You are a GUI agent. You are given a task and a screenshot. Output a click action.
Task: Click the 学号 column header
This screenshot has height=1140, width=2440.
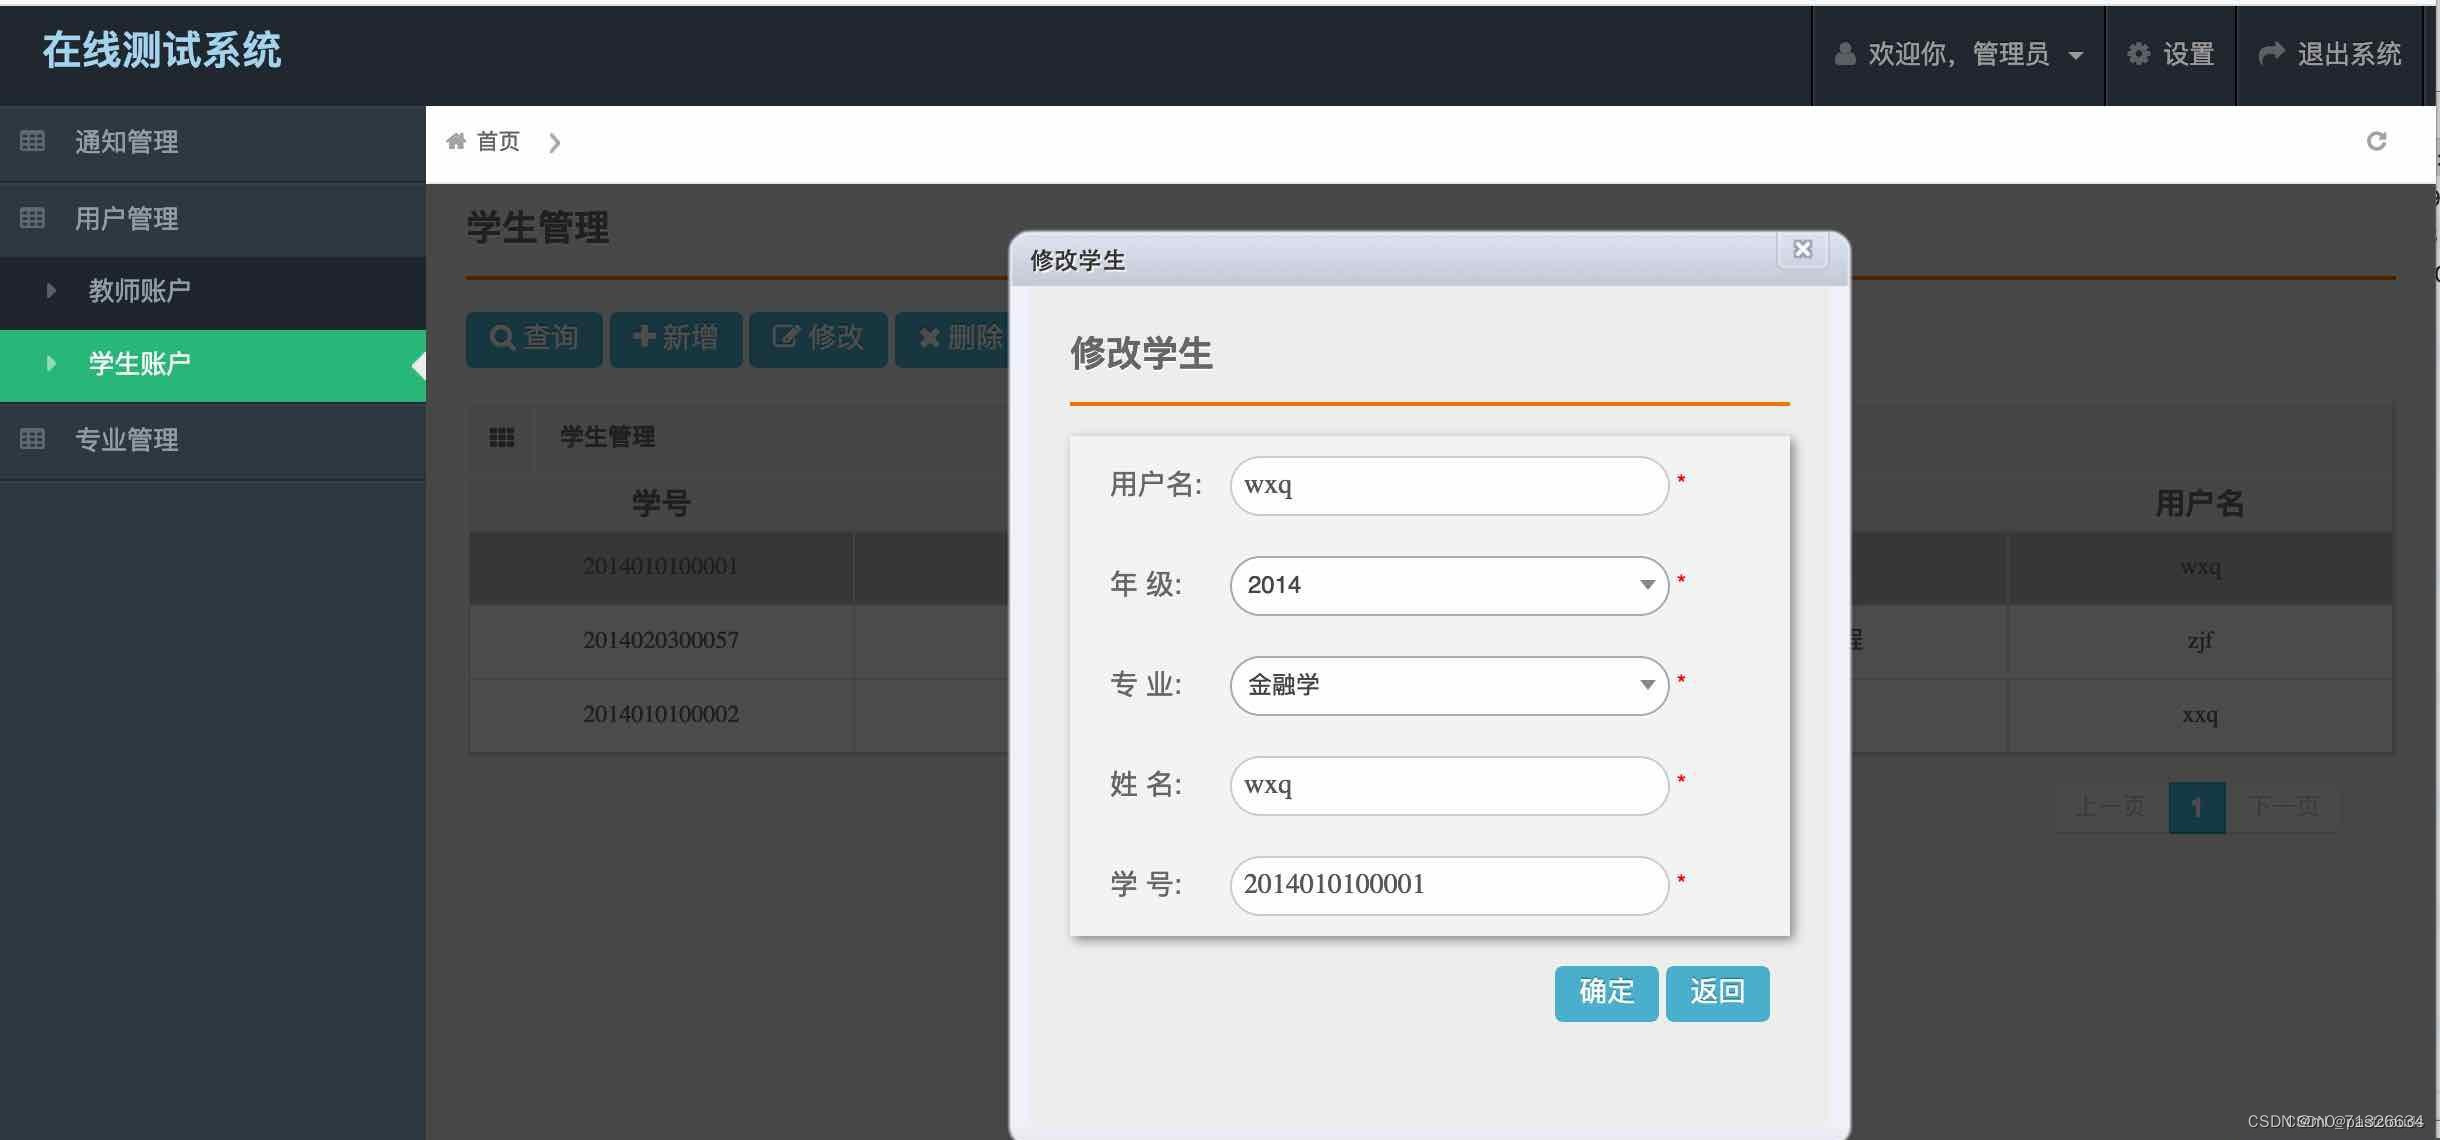pos(661,503)
